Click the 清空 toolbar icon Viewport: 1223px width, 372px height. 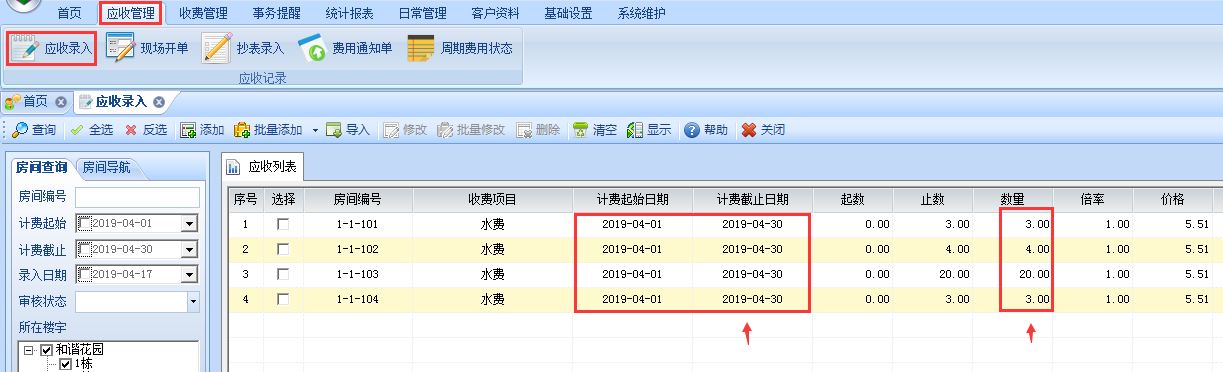click(580, 130)
